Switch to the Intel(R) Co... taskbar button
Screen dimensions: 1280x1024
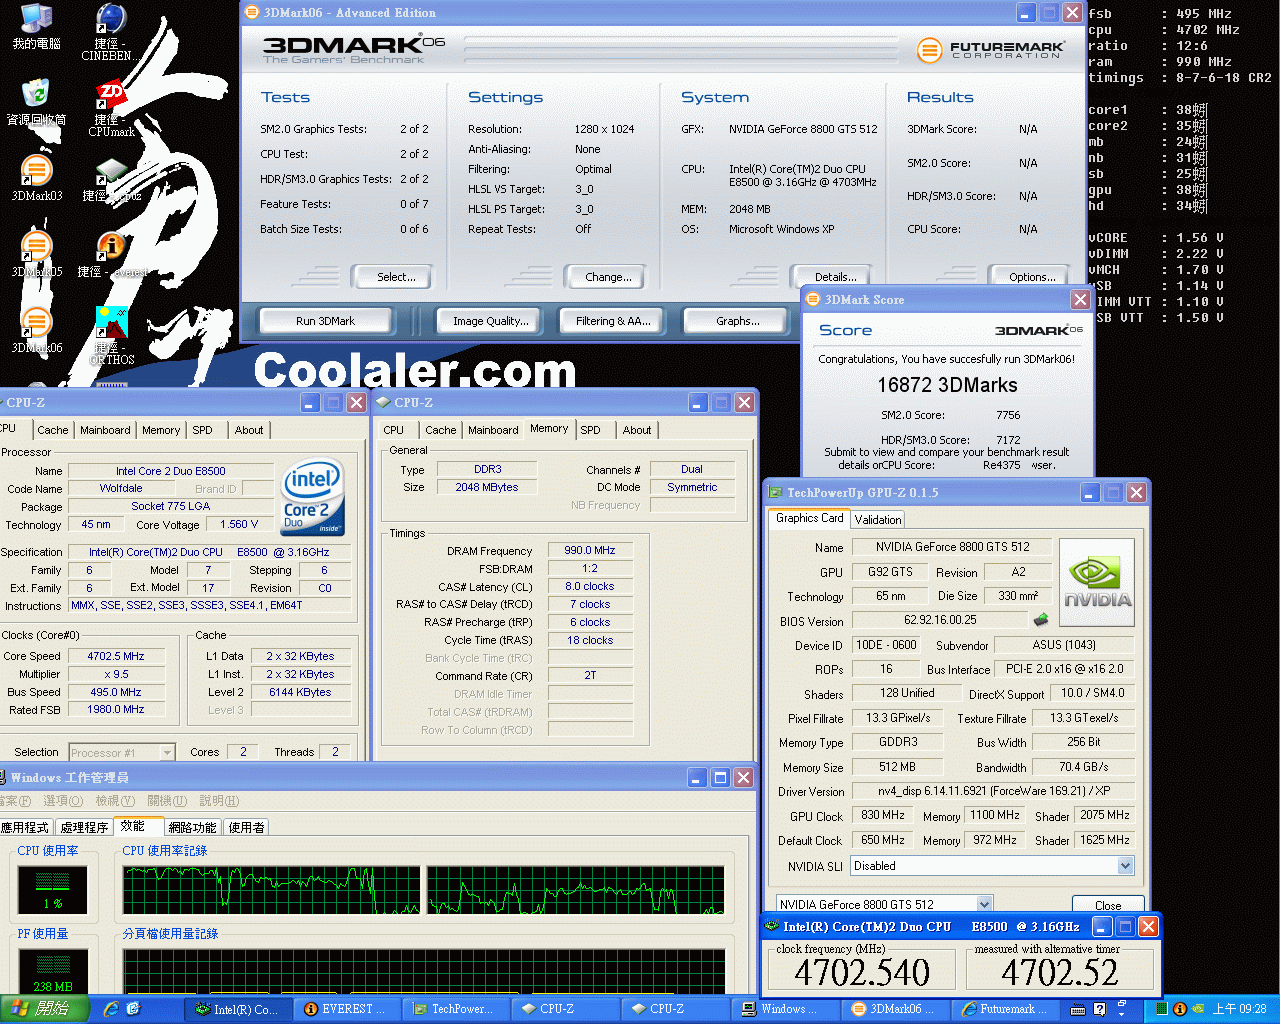(x=237, y=1009)
